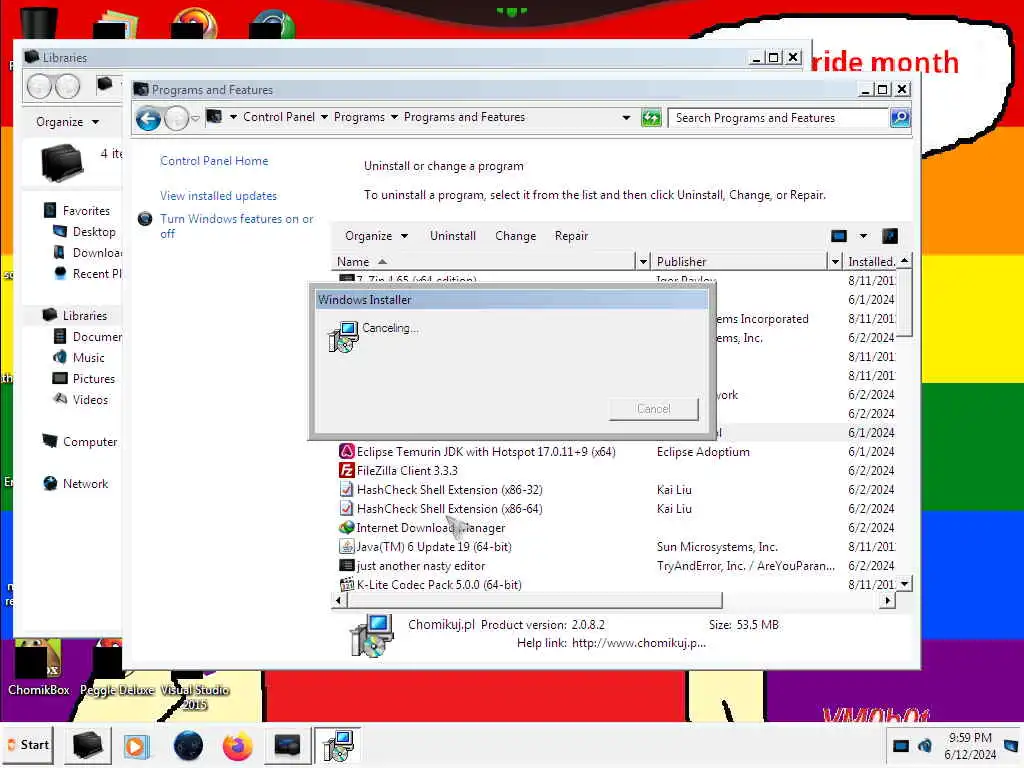Click the Repair toolbar command
The height and width of the screenshot is (768, 1024).
tap(571, 236)
